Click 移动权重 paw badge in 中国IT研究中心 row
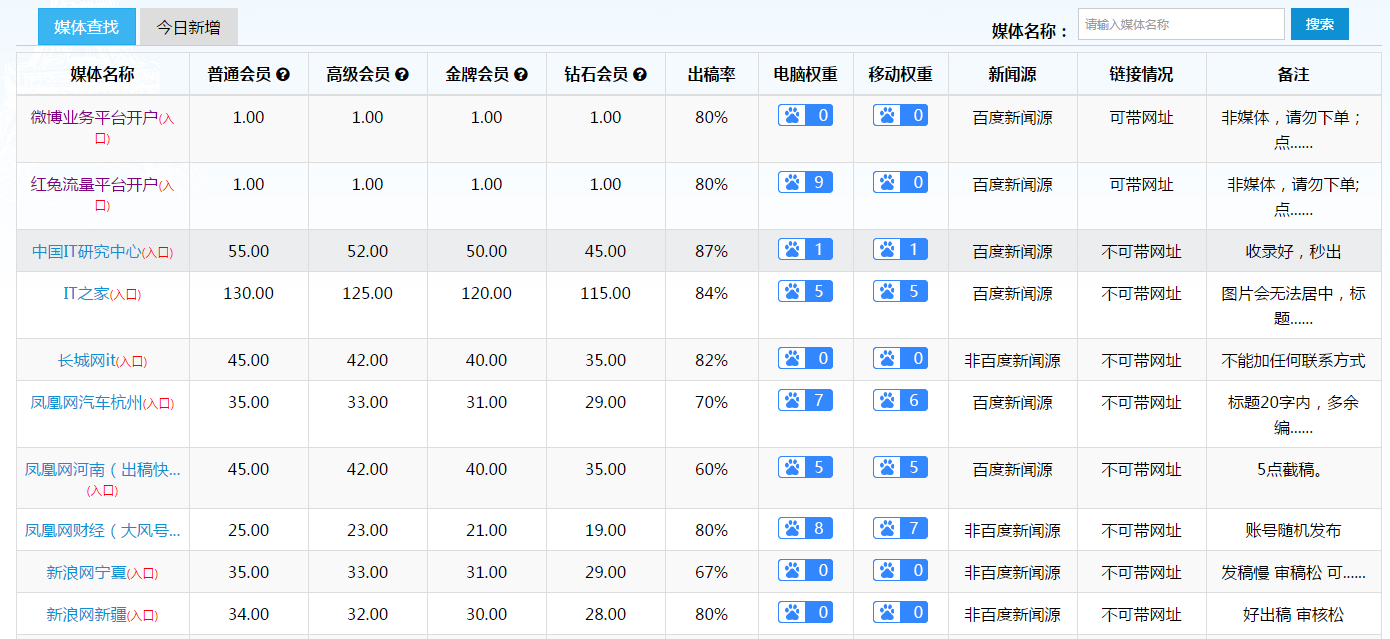The image size is (1390, 639). tap(900, 250)
